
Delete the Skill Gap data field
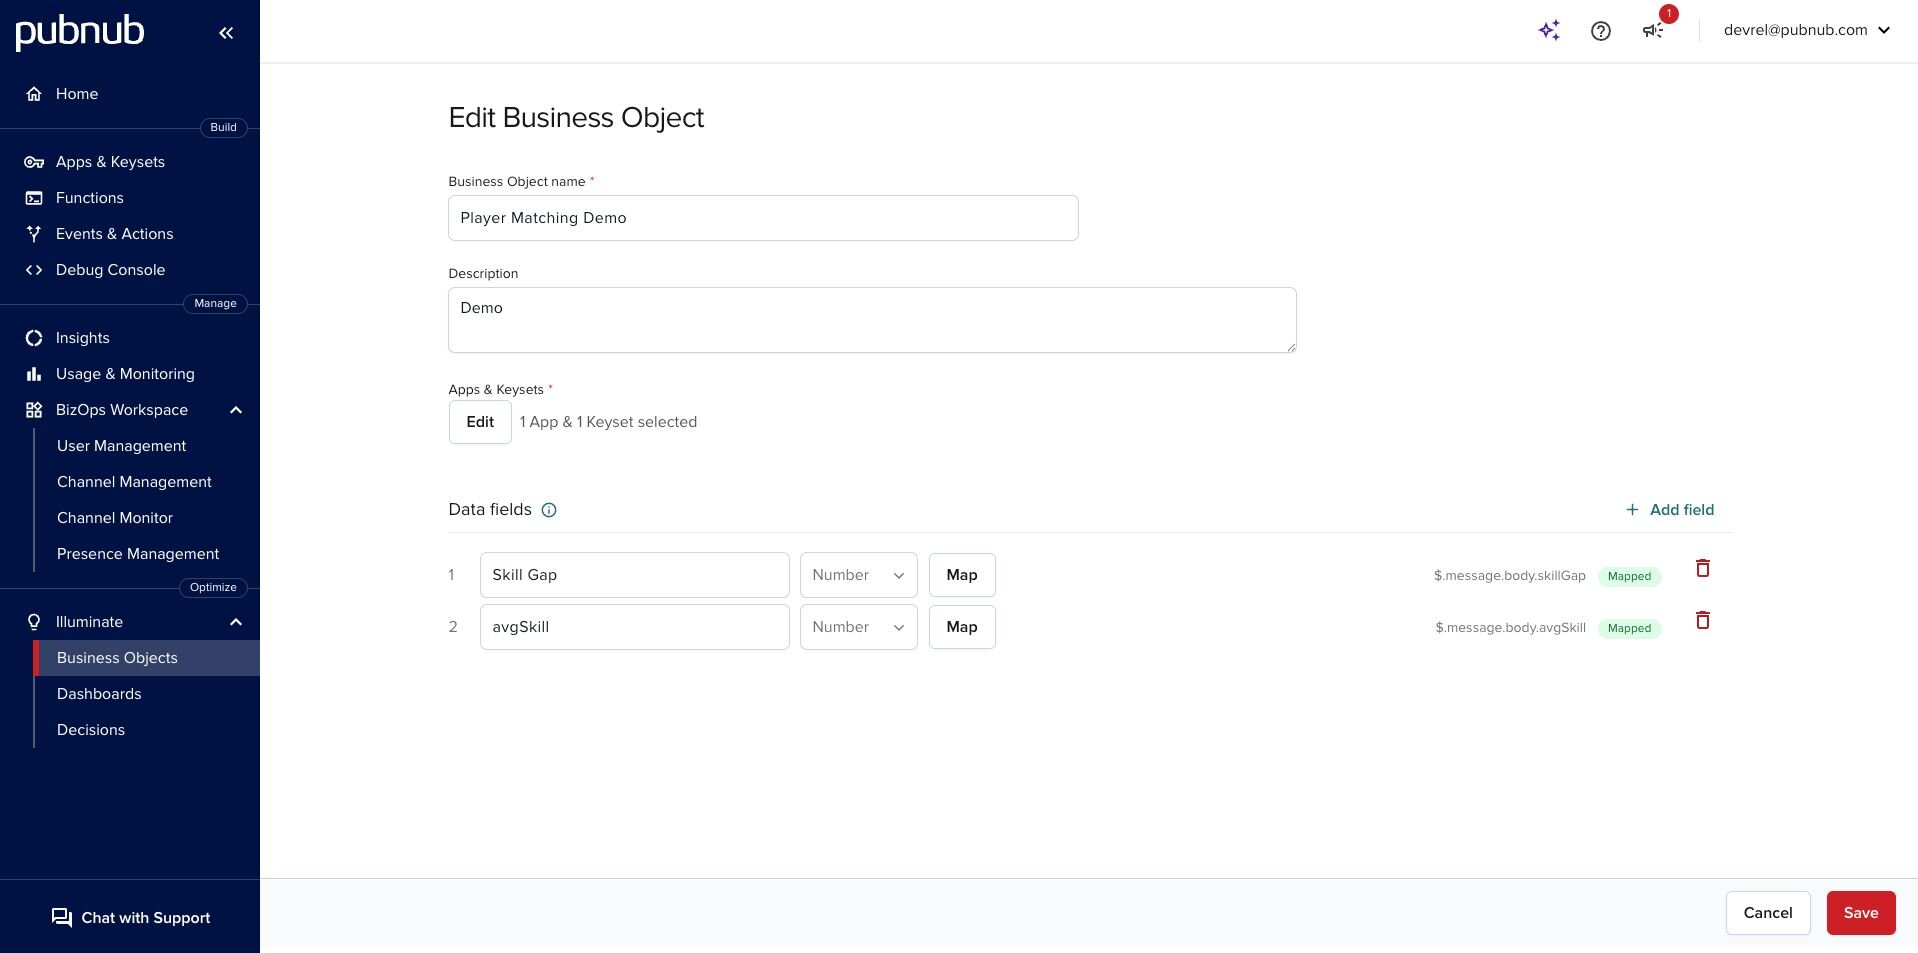click(x=1702, y=569)
